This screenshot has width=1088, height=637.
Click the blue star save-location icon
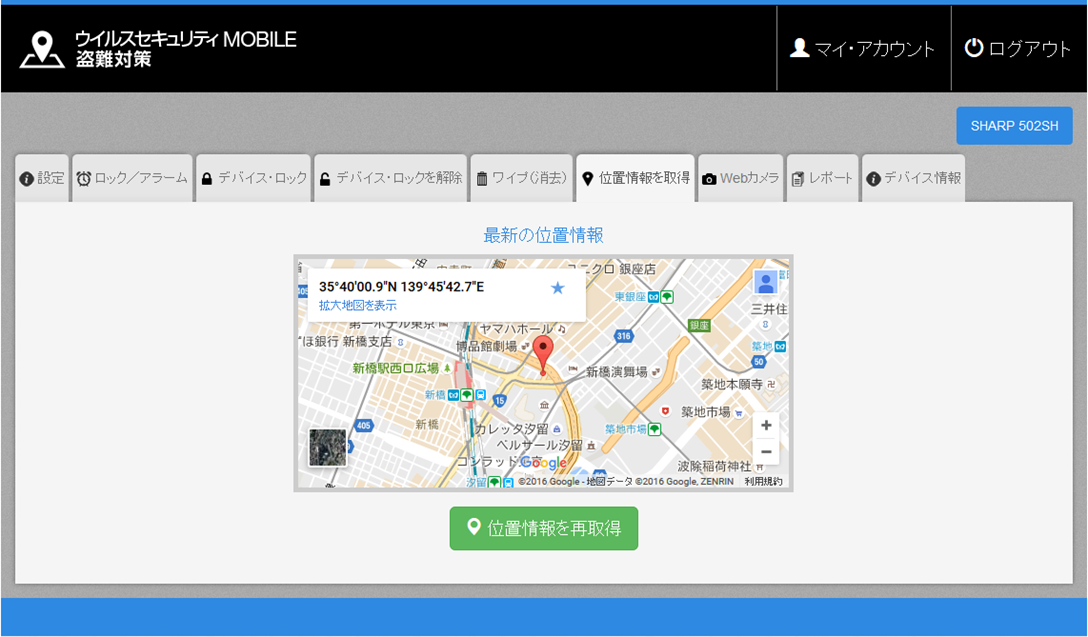point(558,288)
